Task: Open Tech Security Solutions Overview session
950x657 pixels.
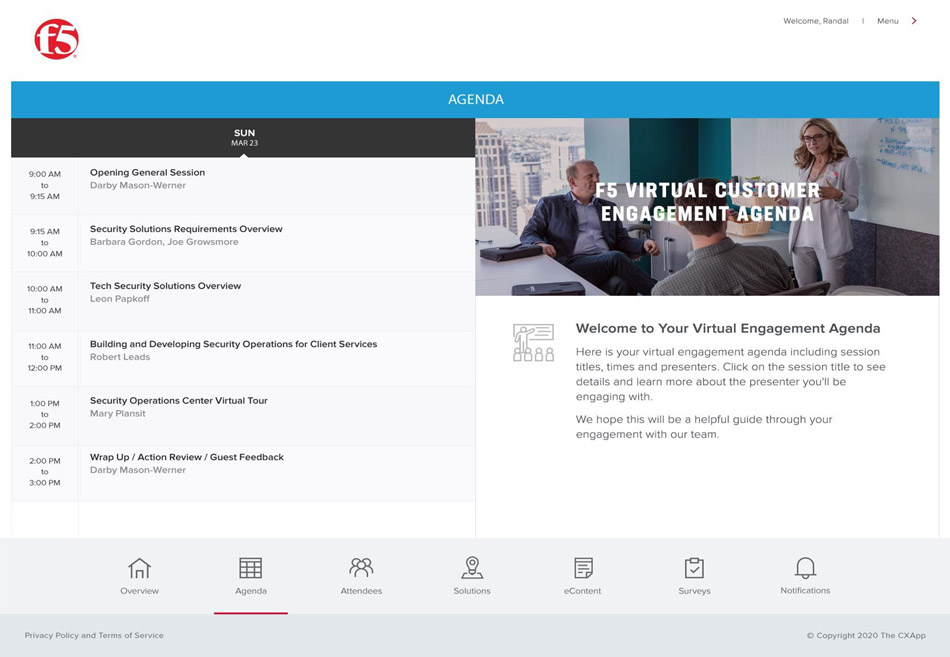Action: 165,286
